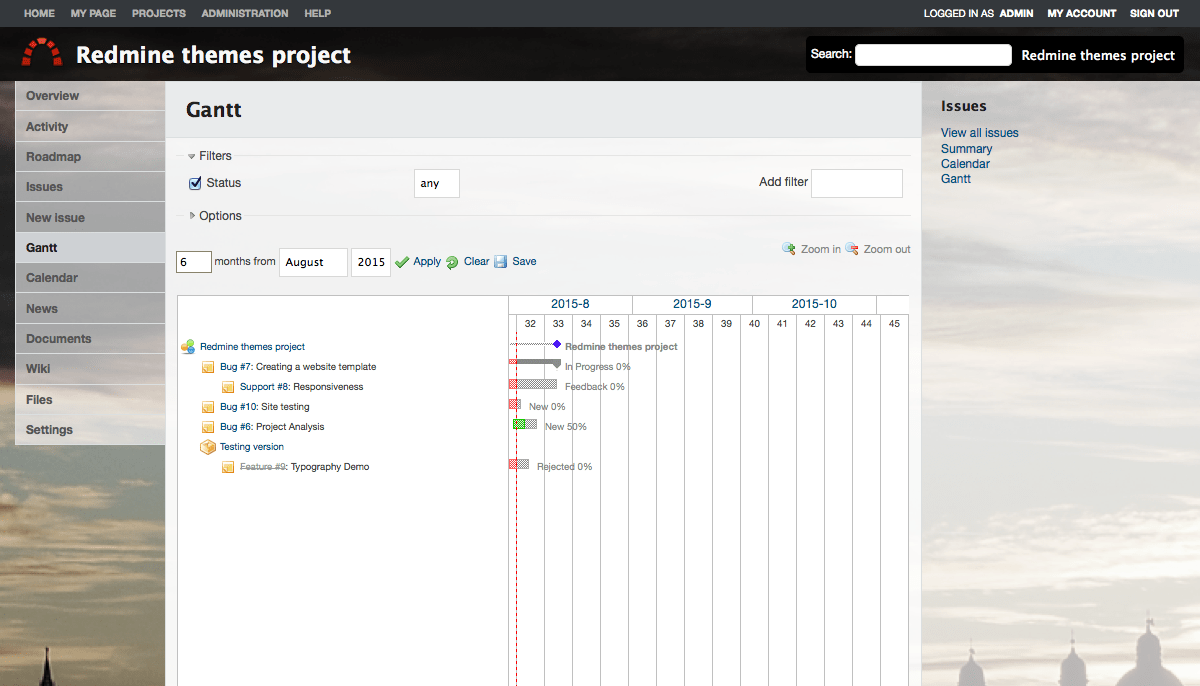
Task: Open Bug #6: Project Analysis issue
Action: 272,427
